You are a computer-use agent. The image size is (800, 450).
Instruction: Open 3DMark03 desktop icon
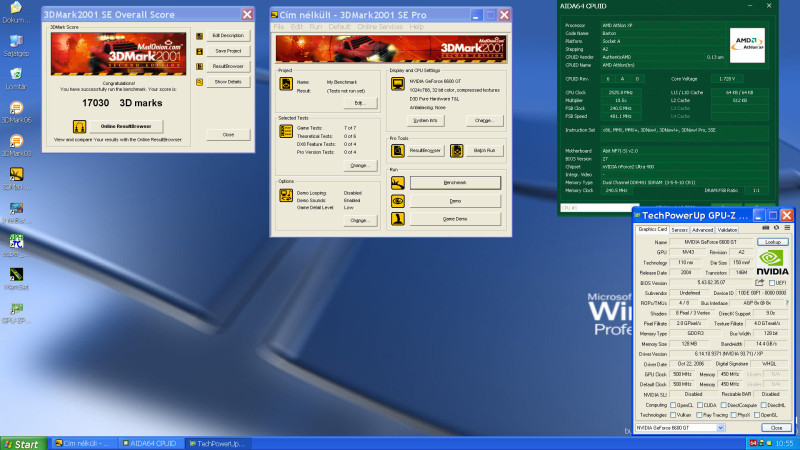[16, 146]
